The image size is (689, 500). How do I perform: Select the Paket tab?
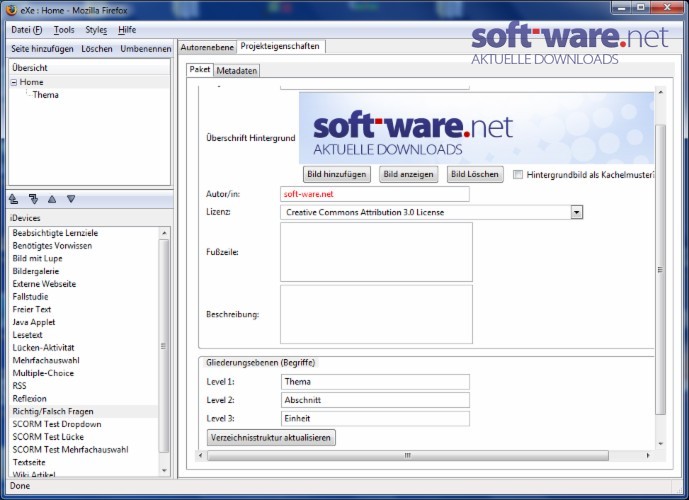pos(200,69)
